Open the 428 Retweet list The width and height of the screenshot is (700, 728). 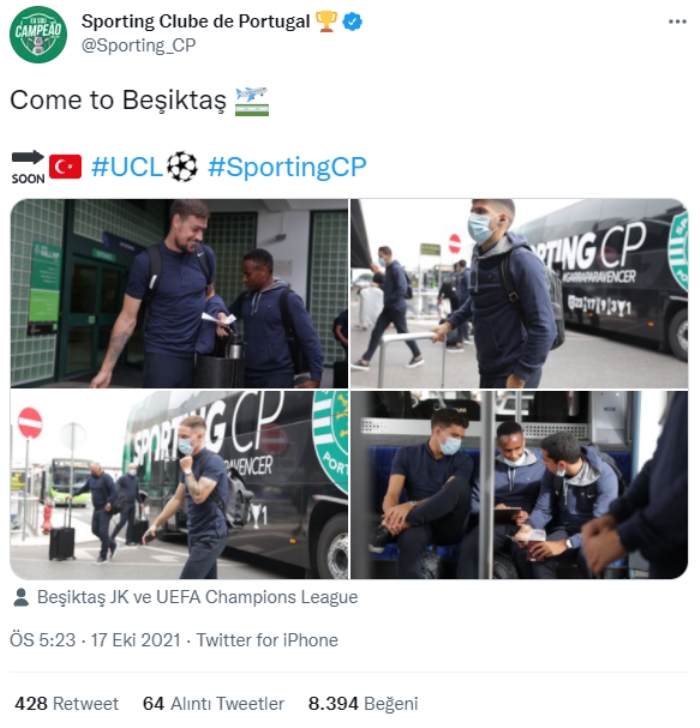pos(66,704)
